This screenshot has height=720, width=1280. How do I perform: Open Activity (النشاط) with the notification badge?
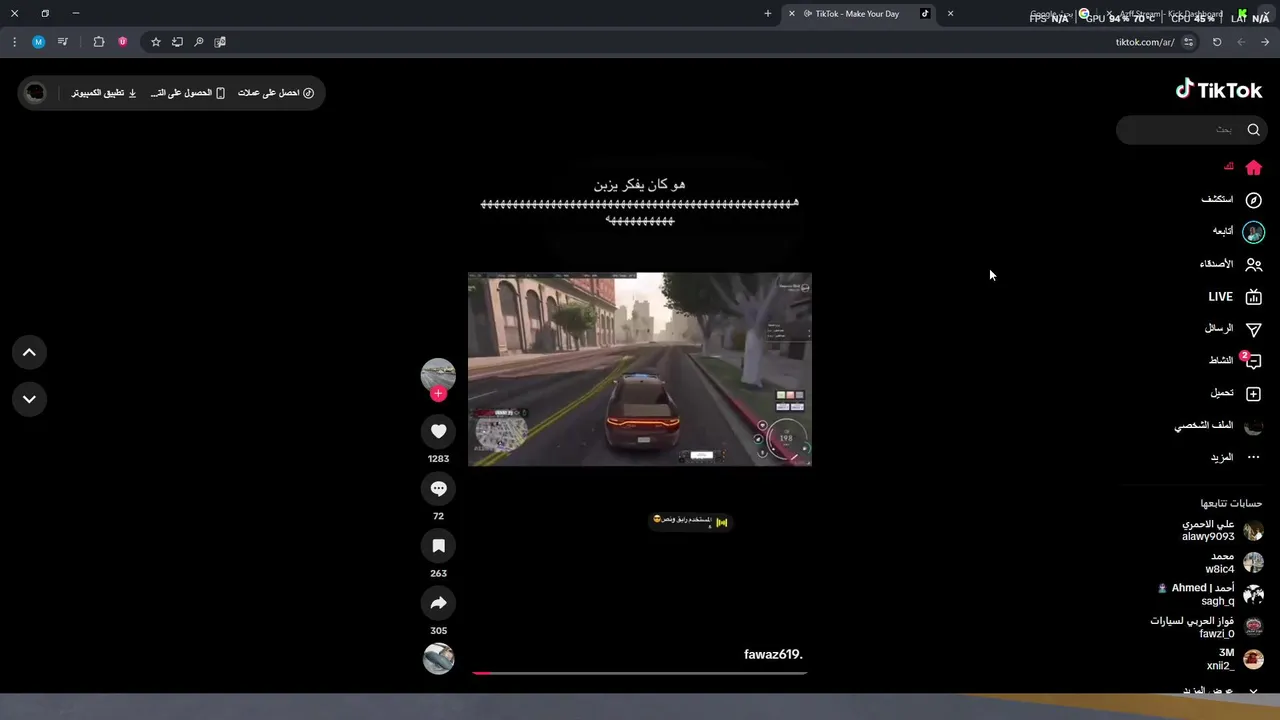pyautogui.click(x=1235, y=361)
